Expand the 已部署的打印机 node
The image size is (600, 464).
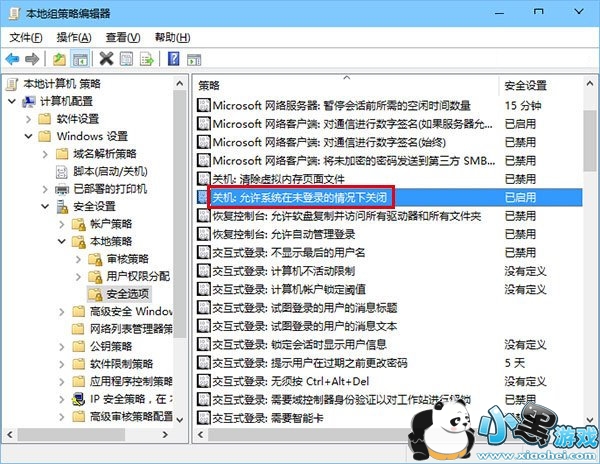pyautogui.click(x=45, y=189)
